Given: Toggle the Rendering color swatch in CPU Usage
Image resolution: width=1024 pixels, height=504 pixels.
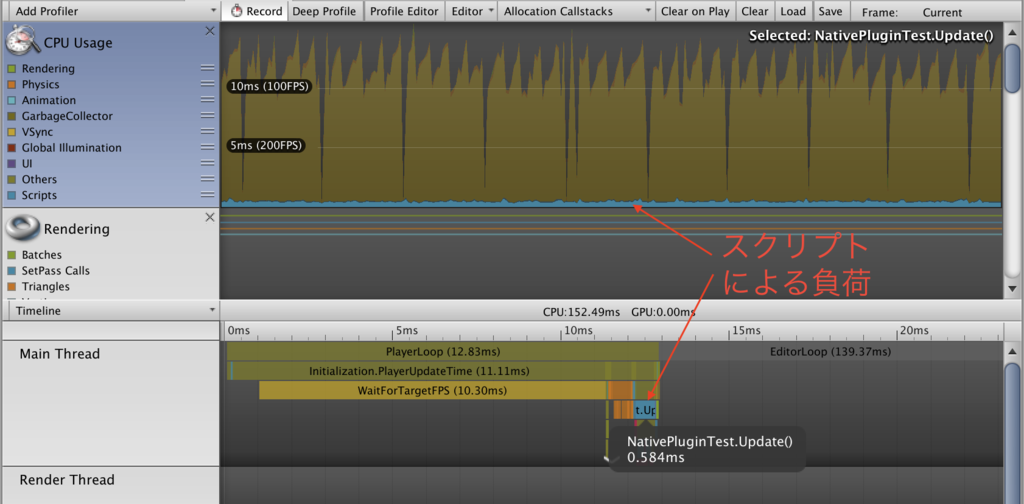Looking at the screenshot, I should [x=11, y=69].
